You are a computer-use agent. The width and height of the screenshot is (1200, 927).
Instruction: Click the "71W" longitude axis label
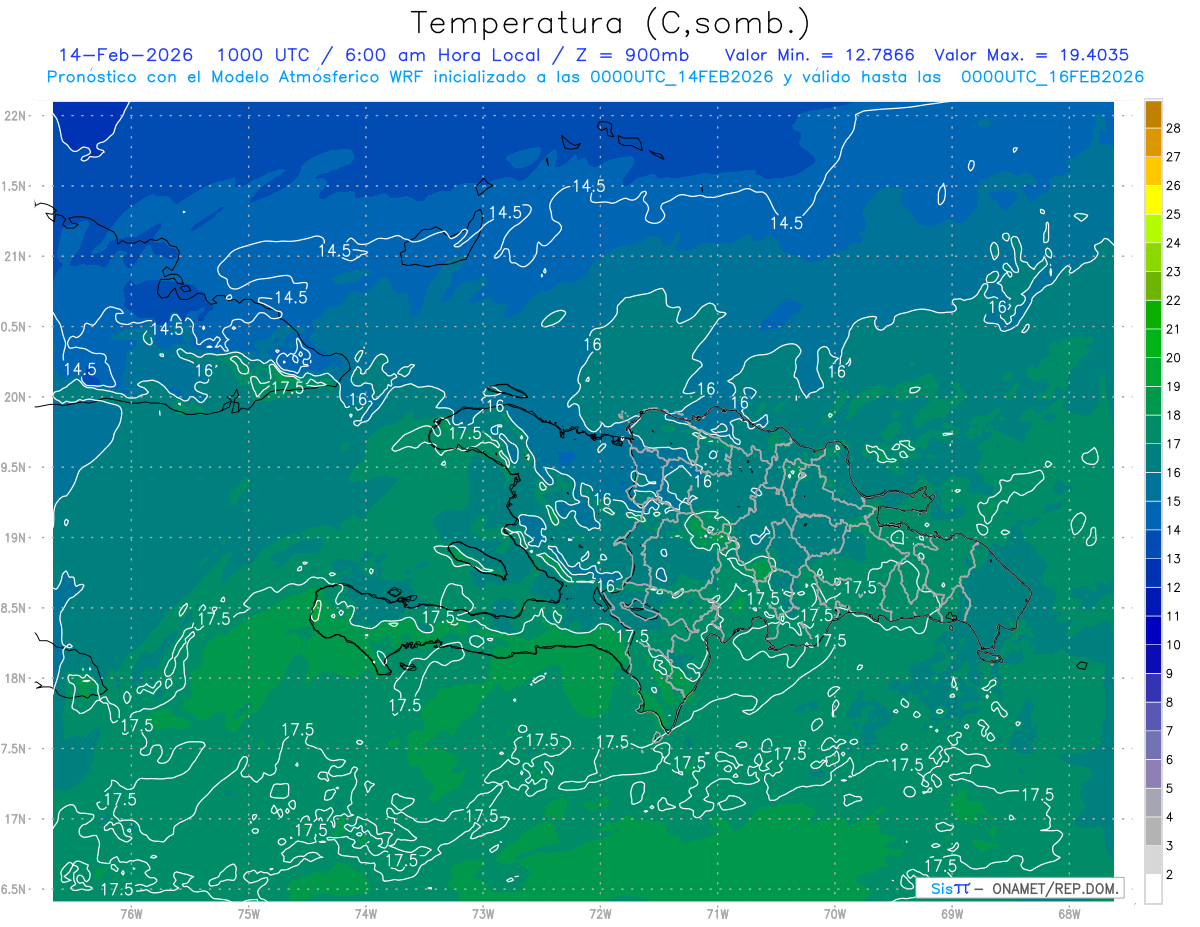[717, 913]
